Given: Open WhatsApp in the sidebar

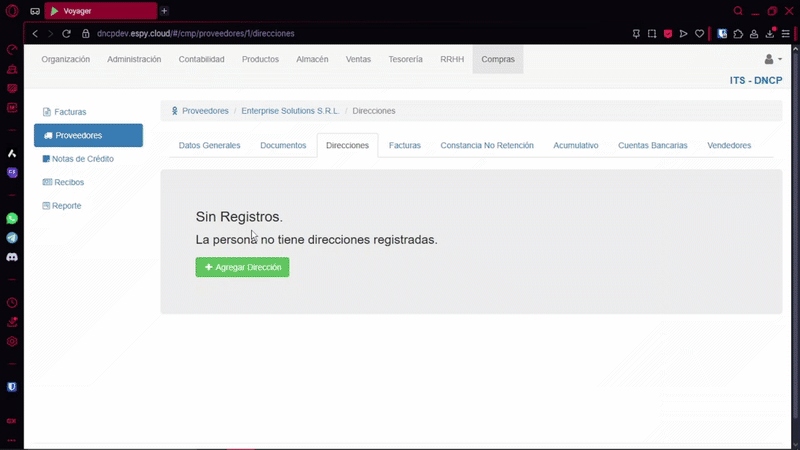Looking at the screenshot, I should (x=12, y=218).
